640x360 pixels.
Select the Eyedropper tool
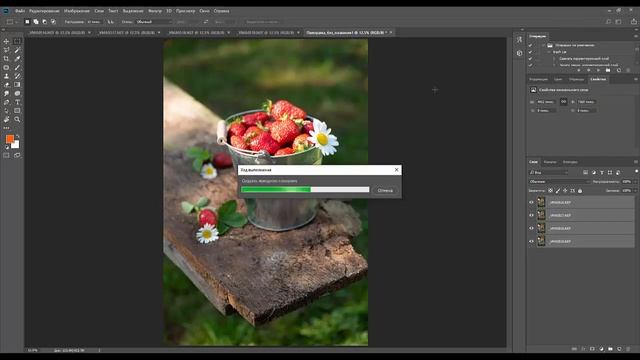click(x=17, y=59)
